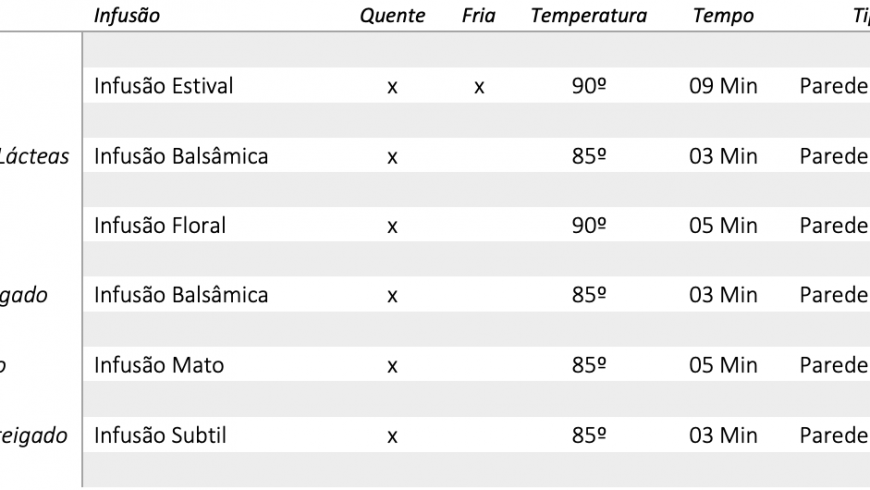Click 03 Min in the Infusão Subtil row
The height and width of the screenshot is (490, 870).
pyautogui.click(x=723, y=436)
